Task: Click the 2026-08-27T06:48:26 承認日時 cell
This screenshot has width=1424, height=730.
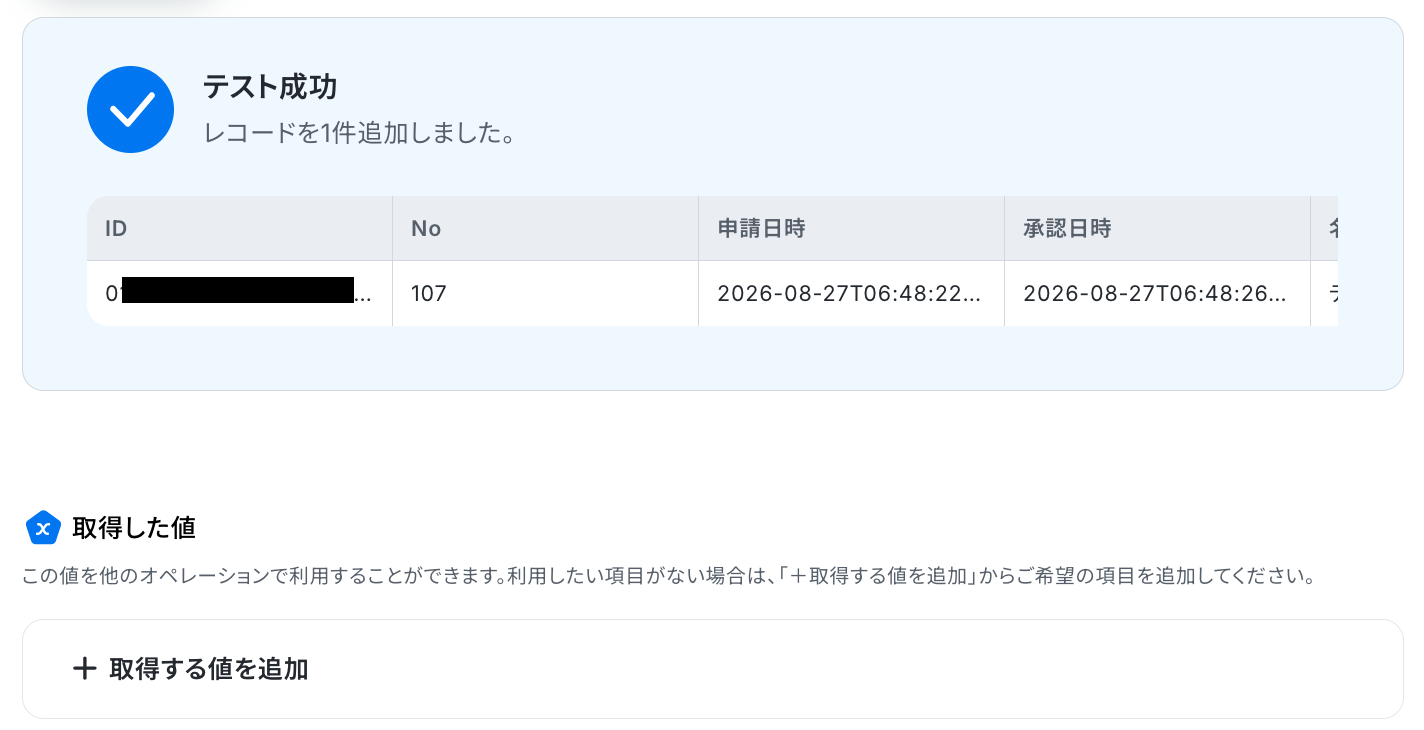Action: [x=1157, y=293]
